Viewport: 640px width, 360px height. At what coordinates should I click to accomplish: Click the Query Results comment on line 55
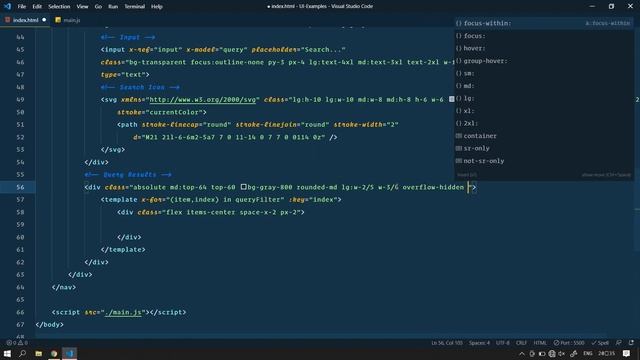(129, 175)
